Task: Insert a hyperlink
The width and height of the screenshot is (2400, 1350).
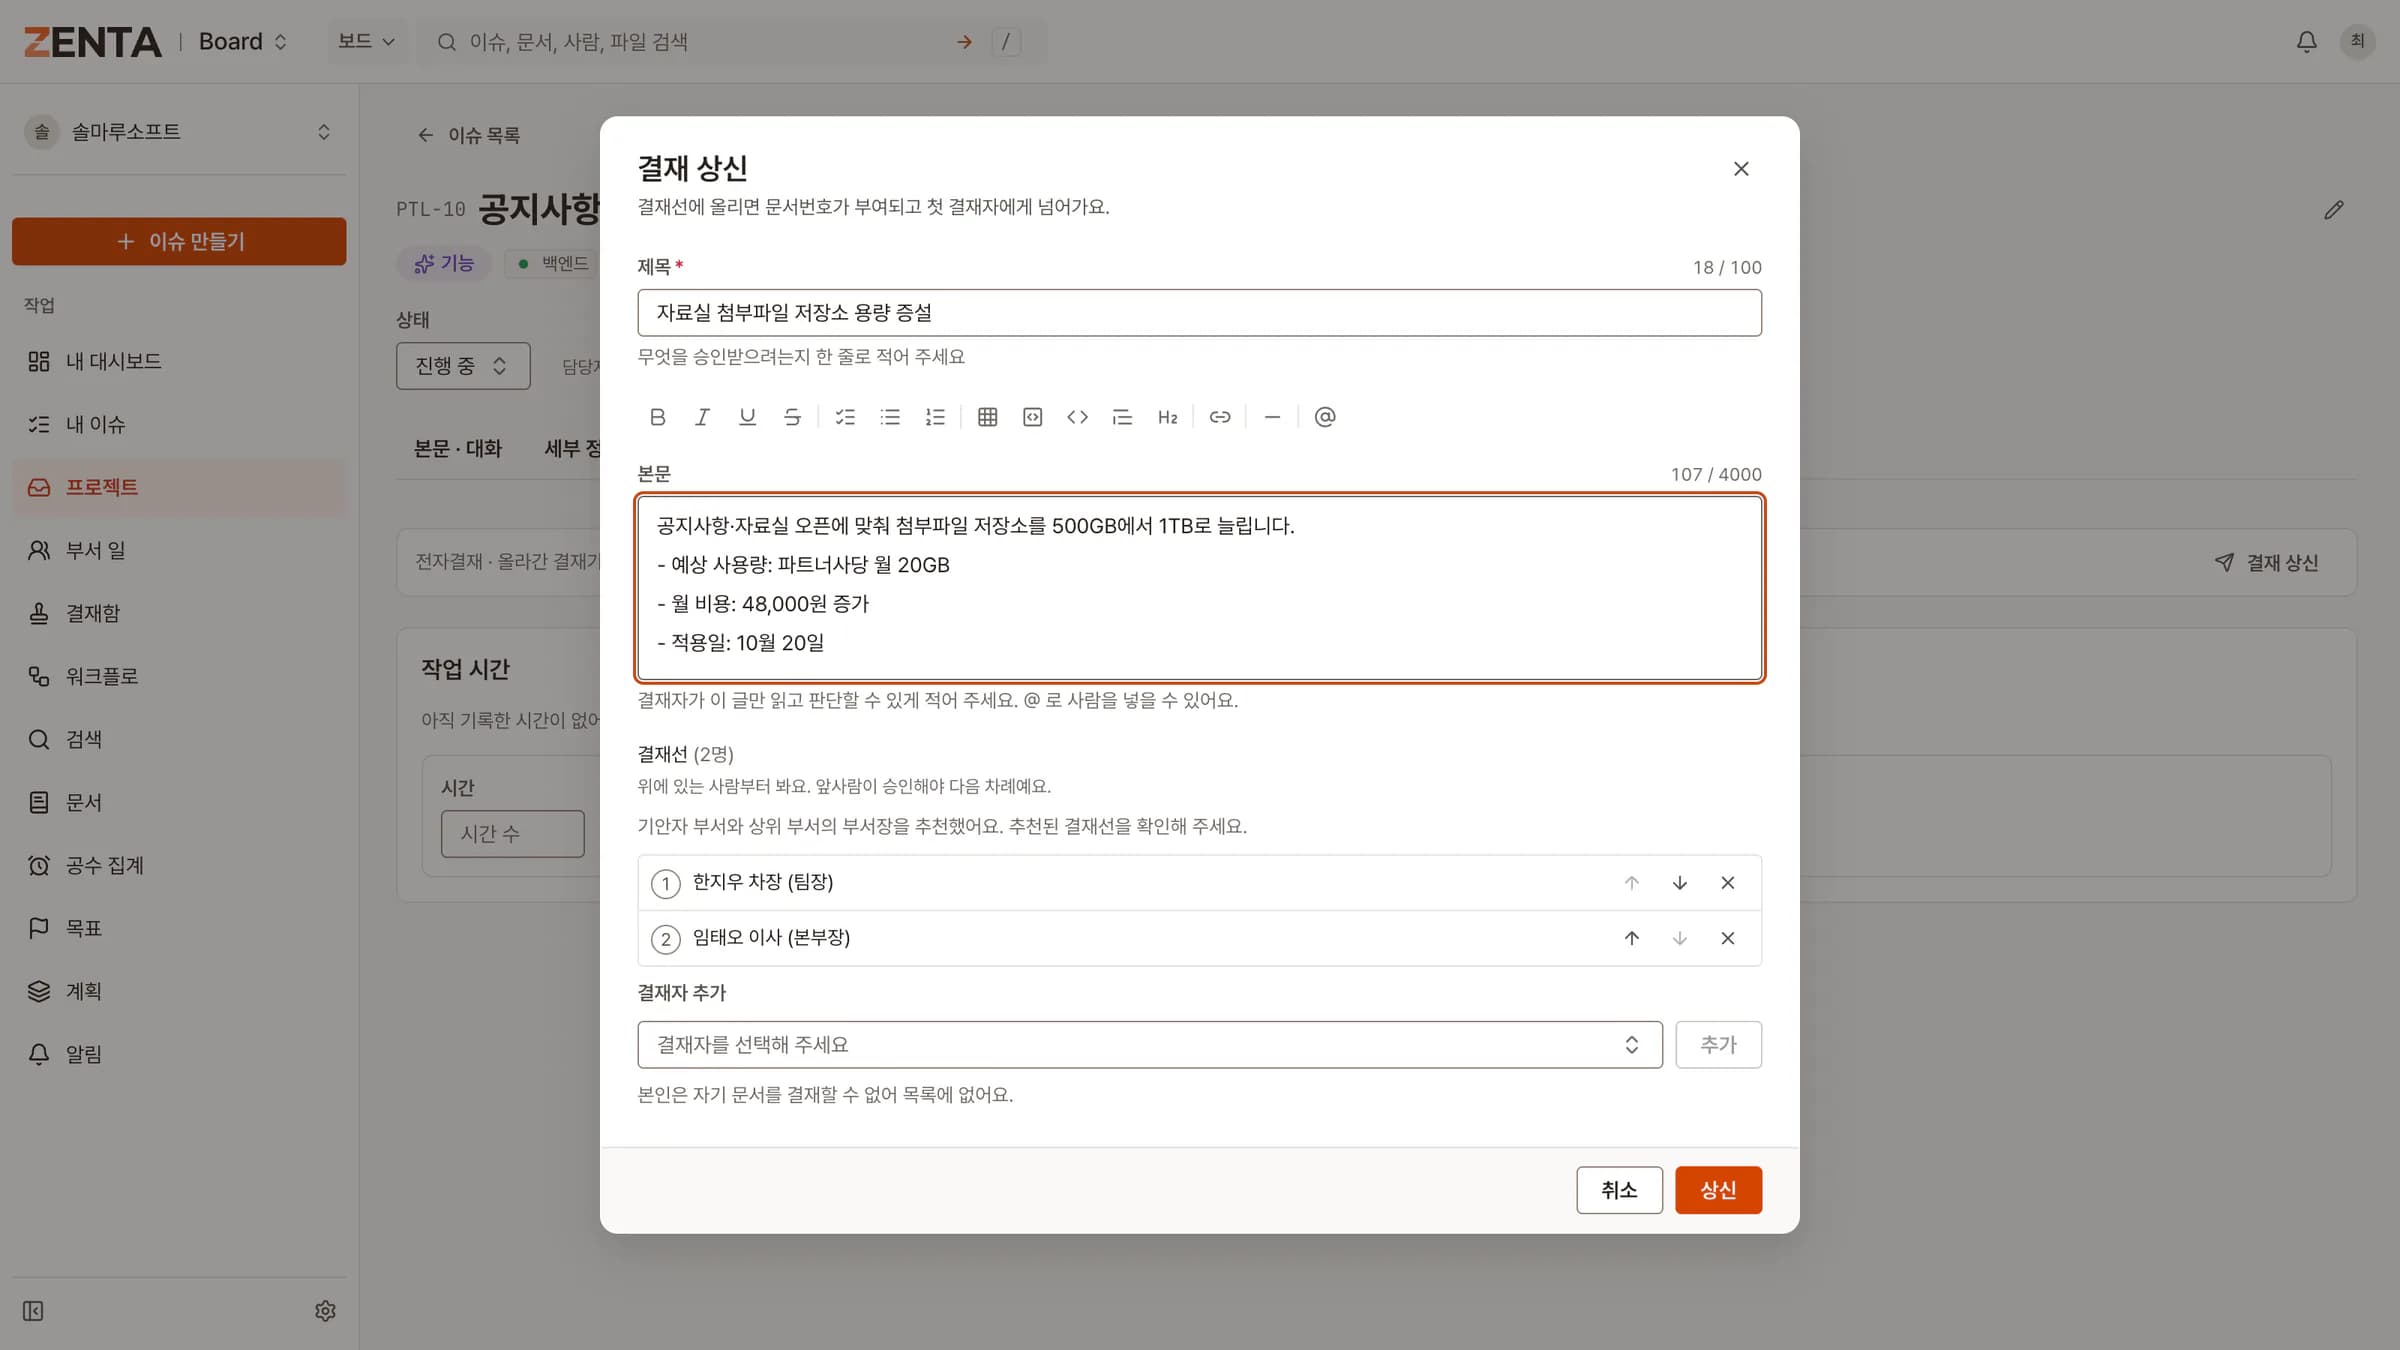Action: tap(1220, 417)
